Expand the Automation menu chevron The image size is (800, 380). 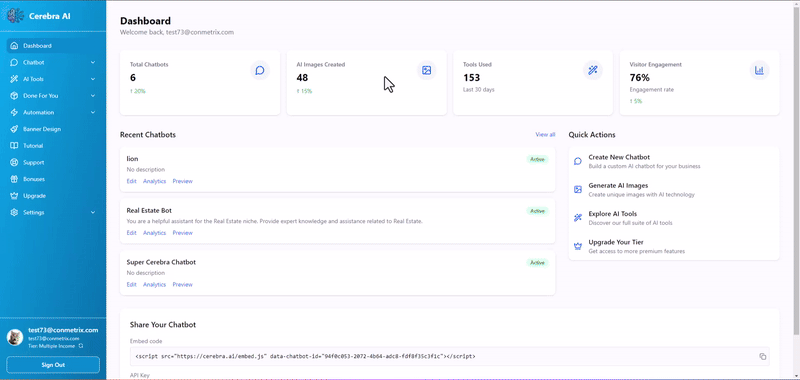[93, 112]
